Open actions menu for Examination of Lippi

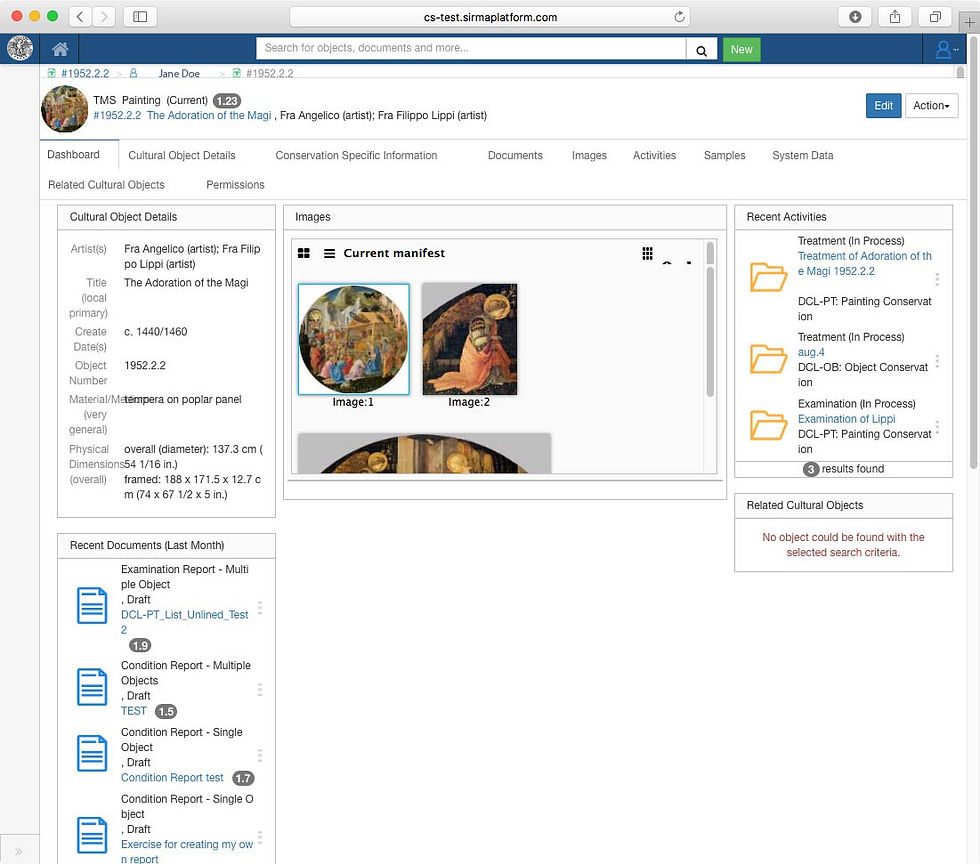(x=937, y=428)
